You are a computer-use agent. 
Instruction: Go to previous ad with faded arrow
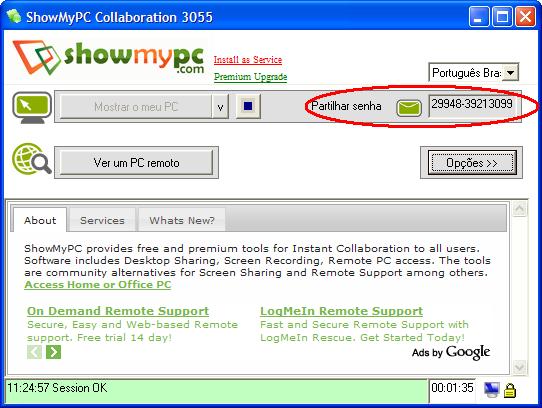click(34, 352)
